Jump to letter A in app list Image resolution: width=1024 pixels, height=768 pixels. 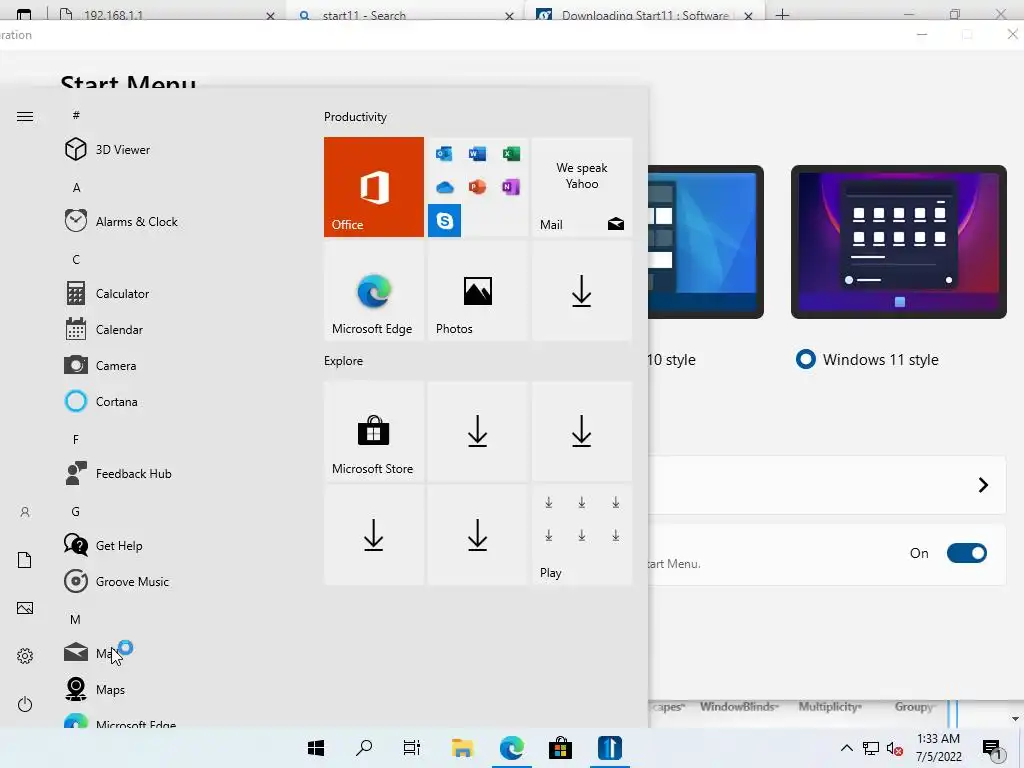(x=76, y=187)
